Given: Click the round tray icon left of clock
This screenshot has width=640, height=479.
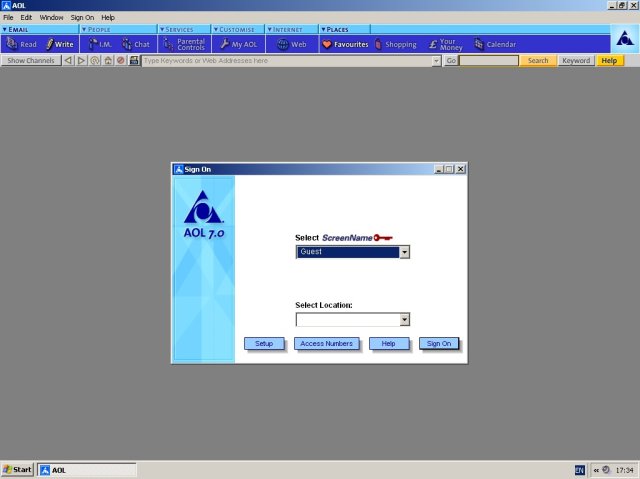Looking at the screenshot, I should click(606, 470).
